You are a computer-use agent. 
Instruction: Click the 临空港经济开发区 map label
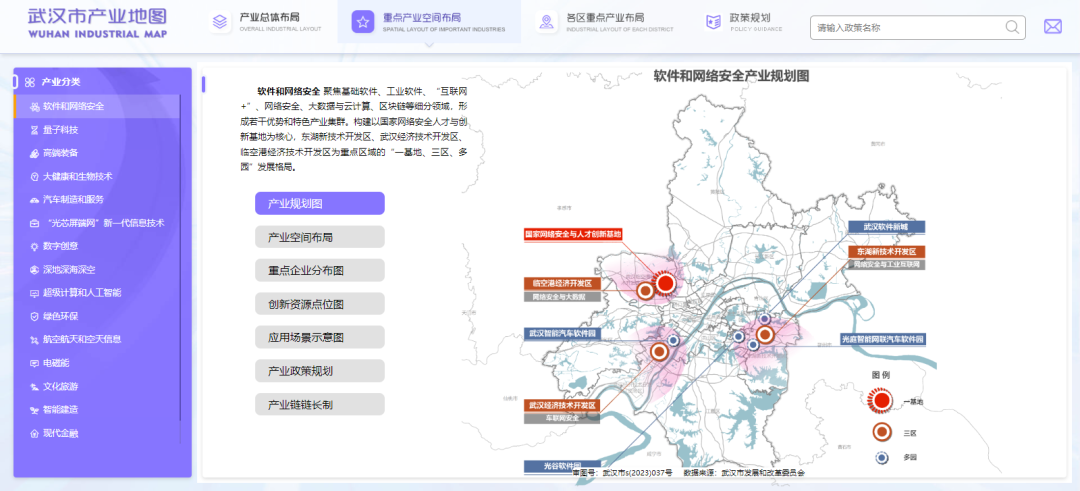(562, 284)
